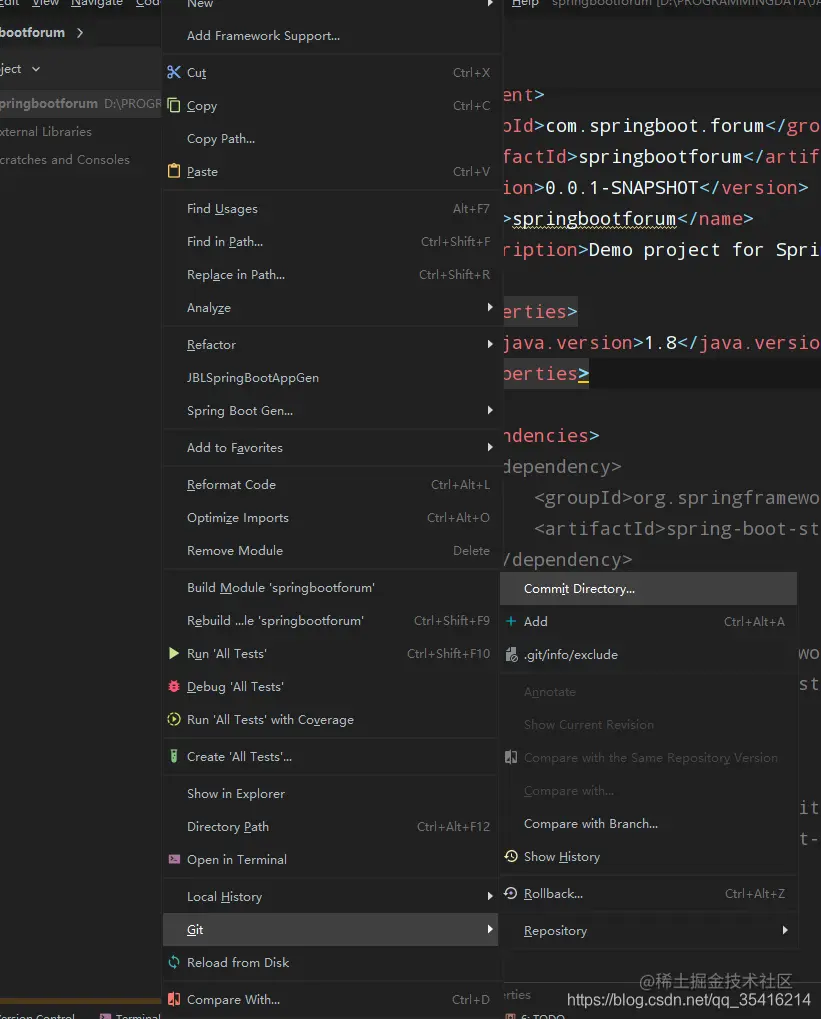Click the Open in Terminal icon

coord(174,859)
